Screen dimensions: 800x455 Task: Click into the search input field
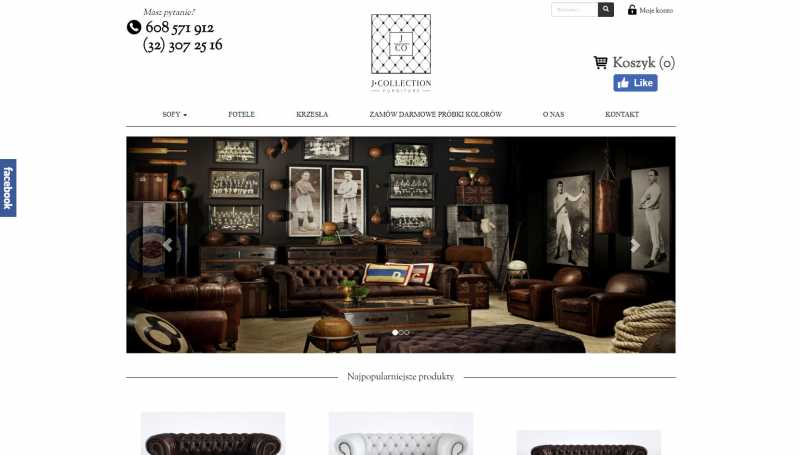pos(574,9)
